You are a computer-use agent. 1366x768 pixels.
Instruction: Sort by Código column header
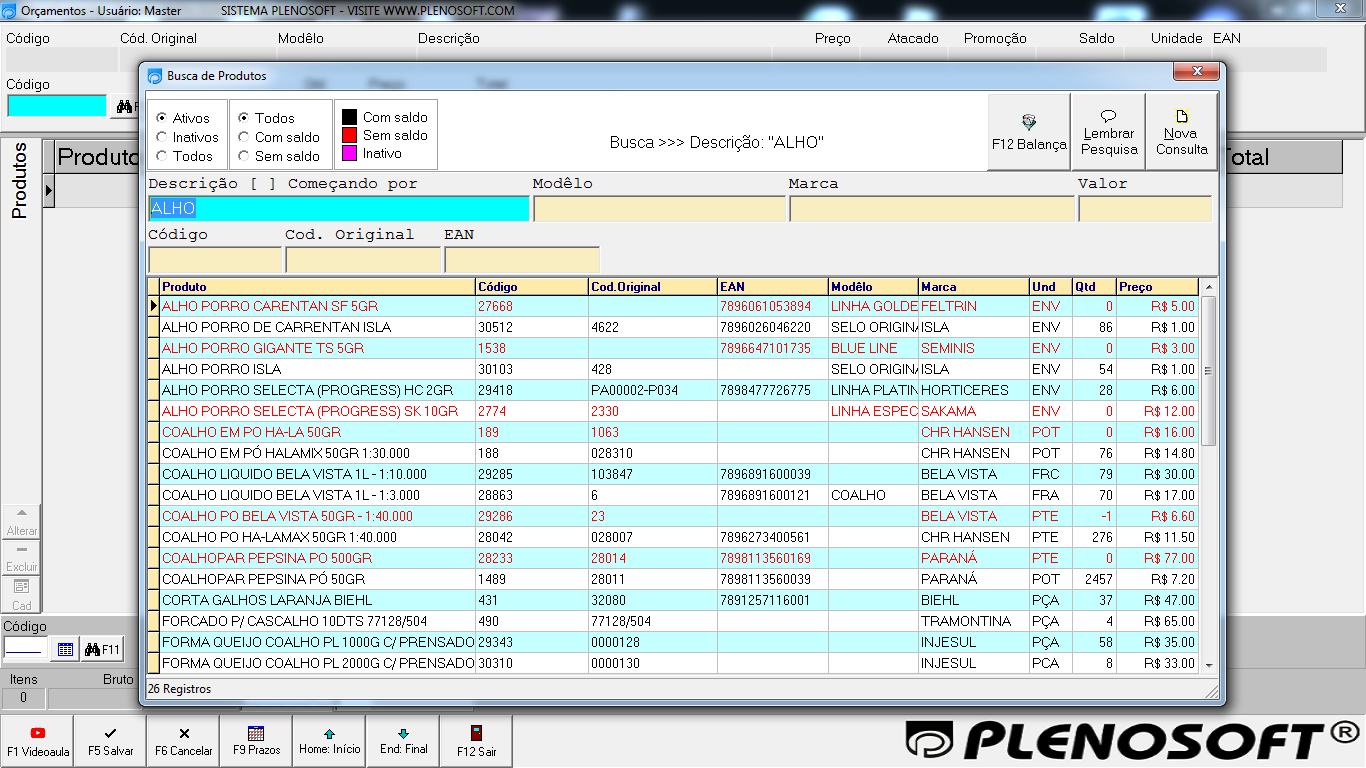coord(532,287)
